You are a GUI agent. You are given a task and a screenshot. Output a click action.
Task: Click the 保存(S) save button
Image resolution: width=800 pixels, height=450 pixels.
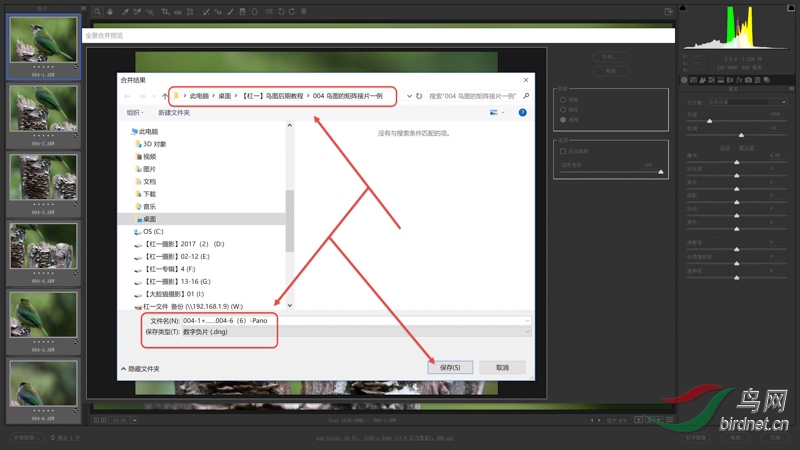point(449,368)
